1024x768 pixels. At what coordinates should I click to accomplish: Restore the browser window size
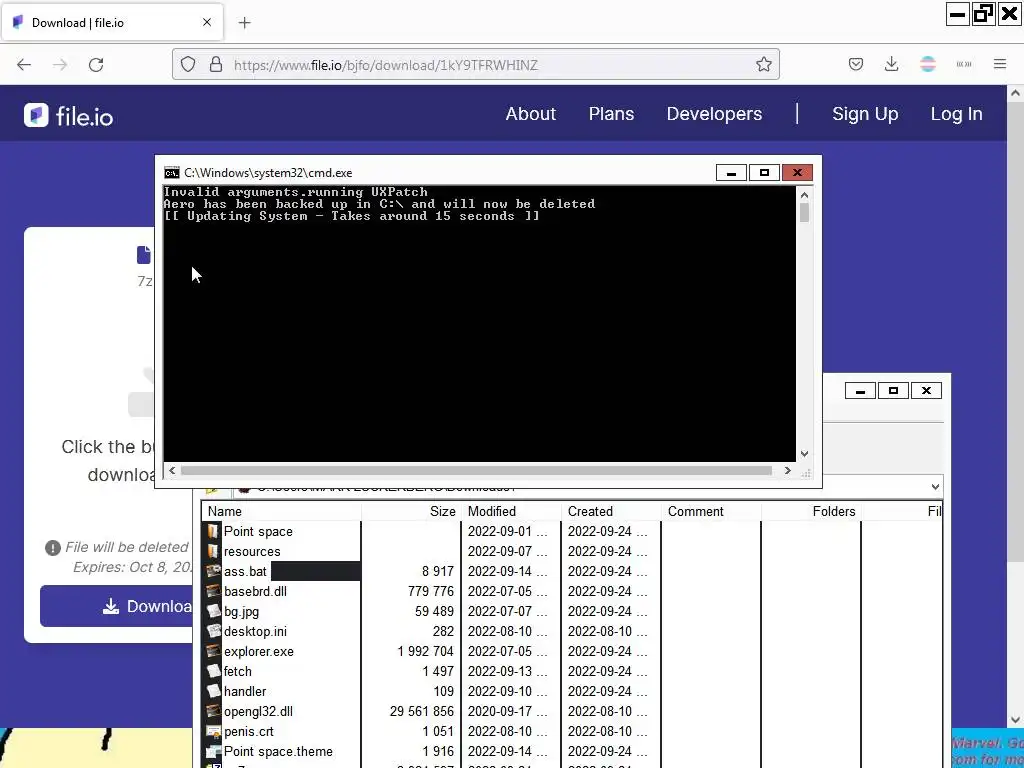983,14
